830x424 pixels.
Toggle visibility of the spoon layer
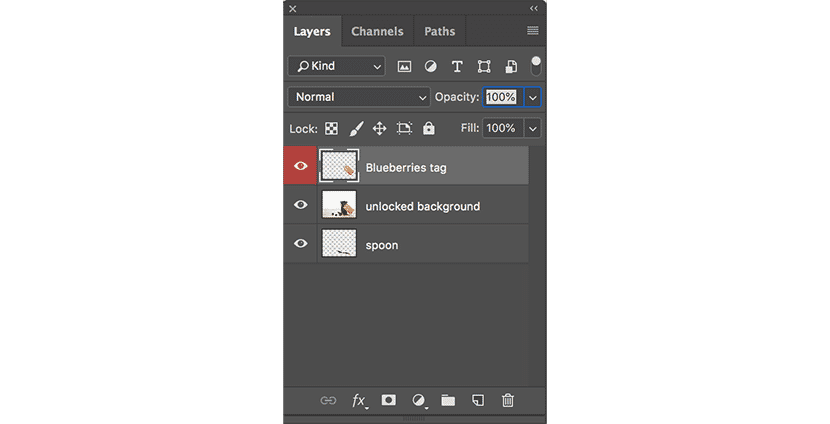301,244
